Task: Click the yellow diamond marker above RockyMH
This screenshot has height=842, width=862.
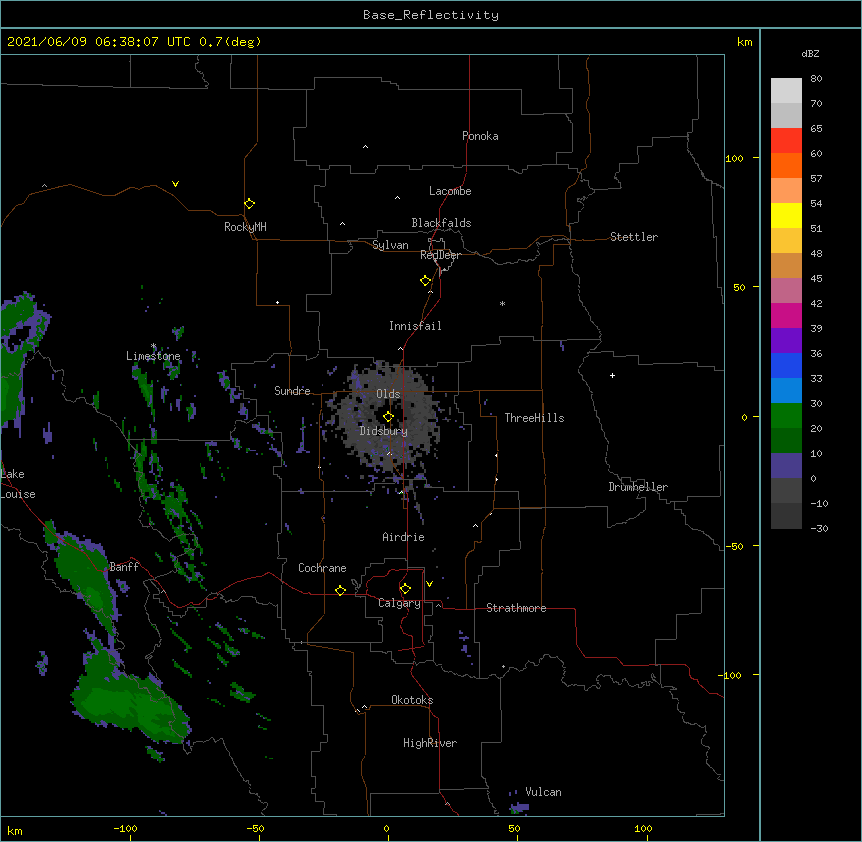Action: pos(249,203)
